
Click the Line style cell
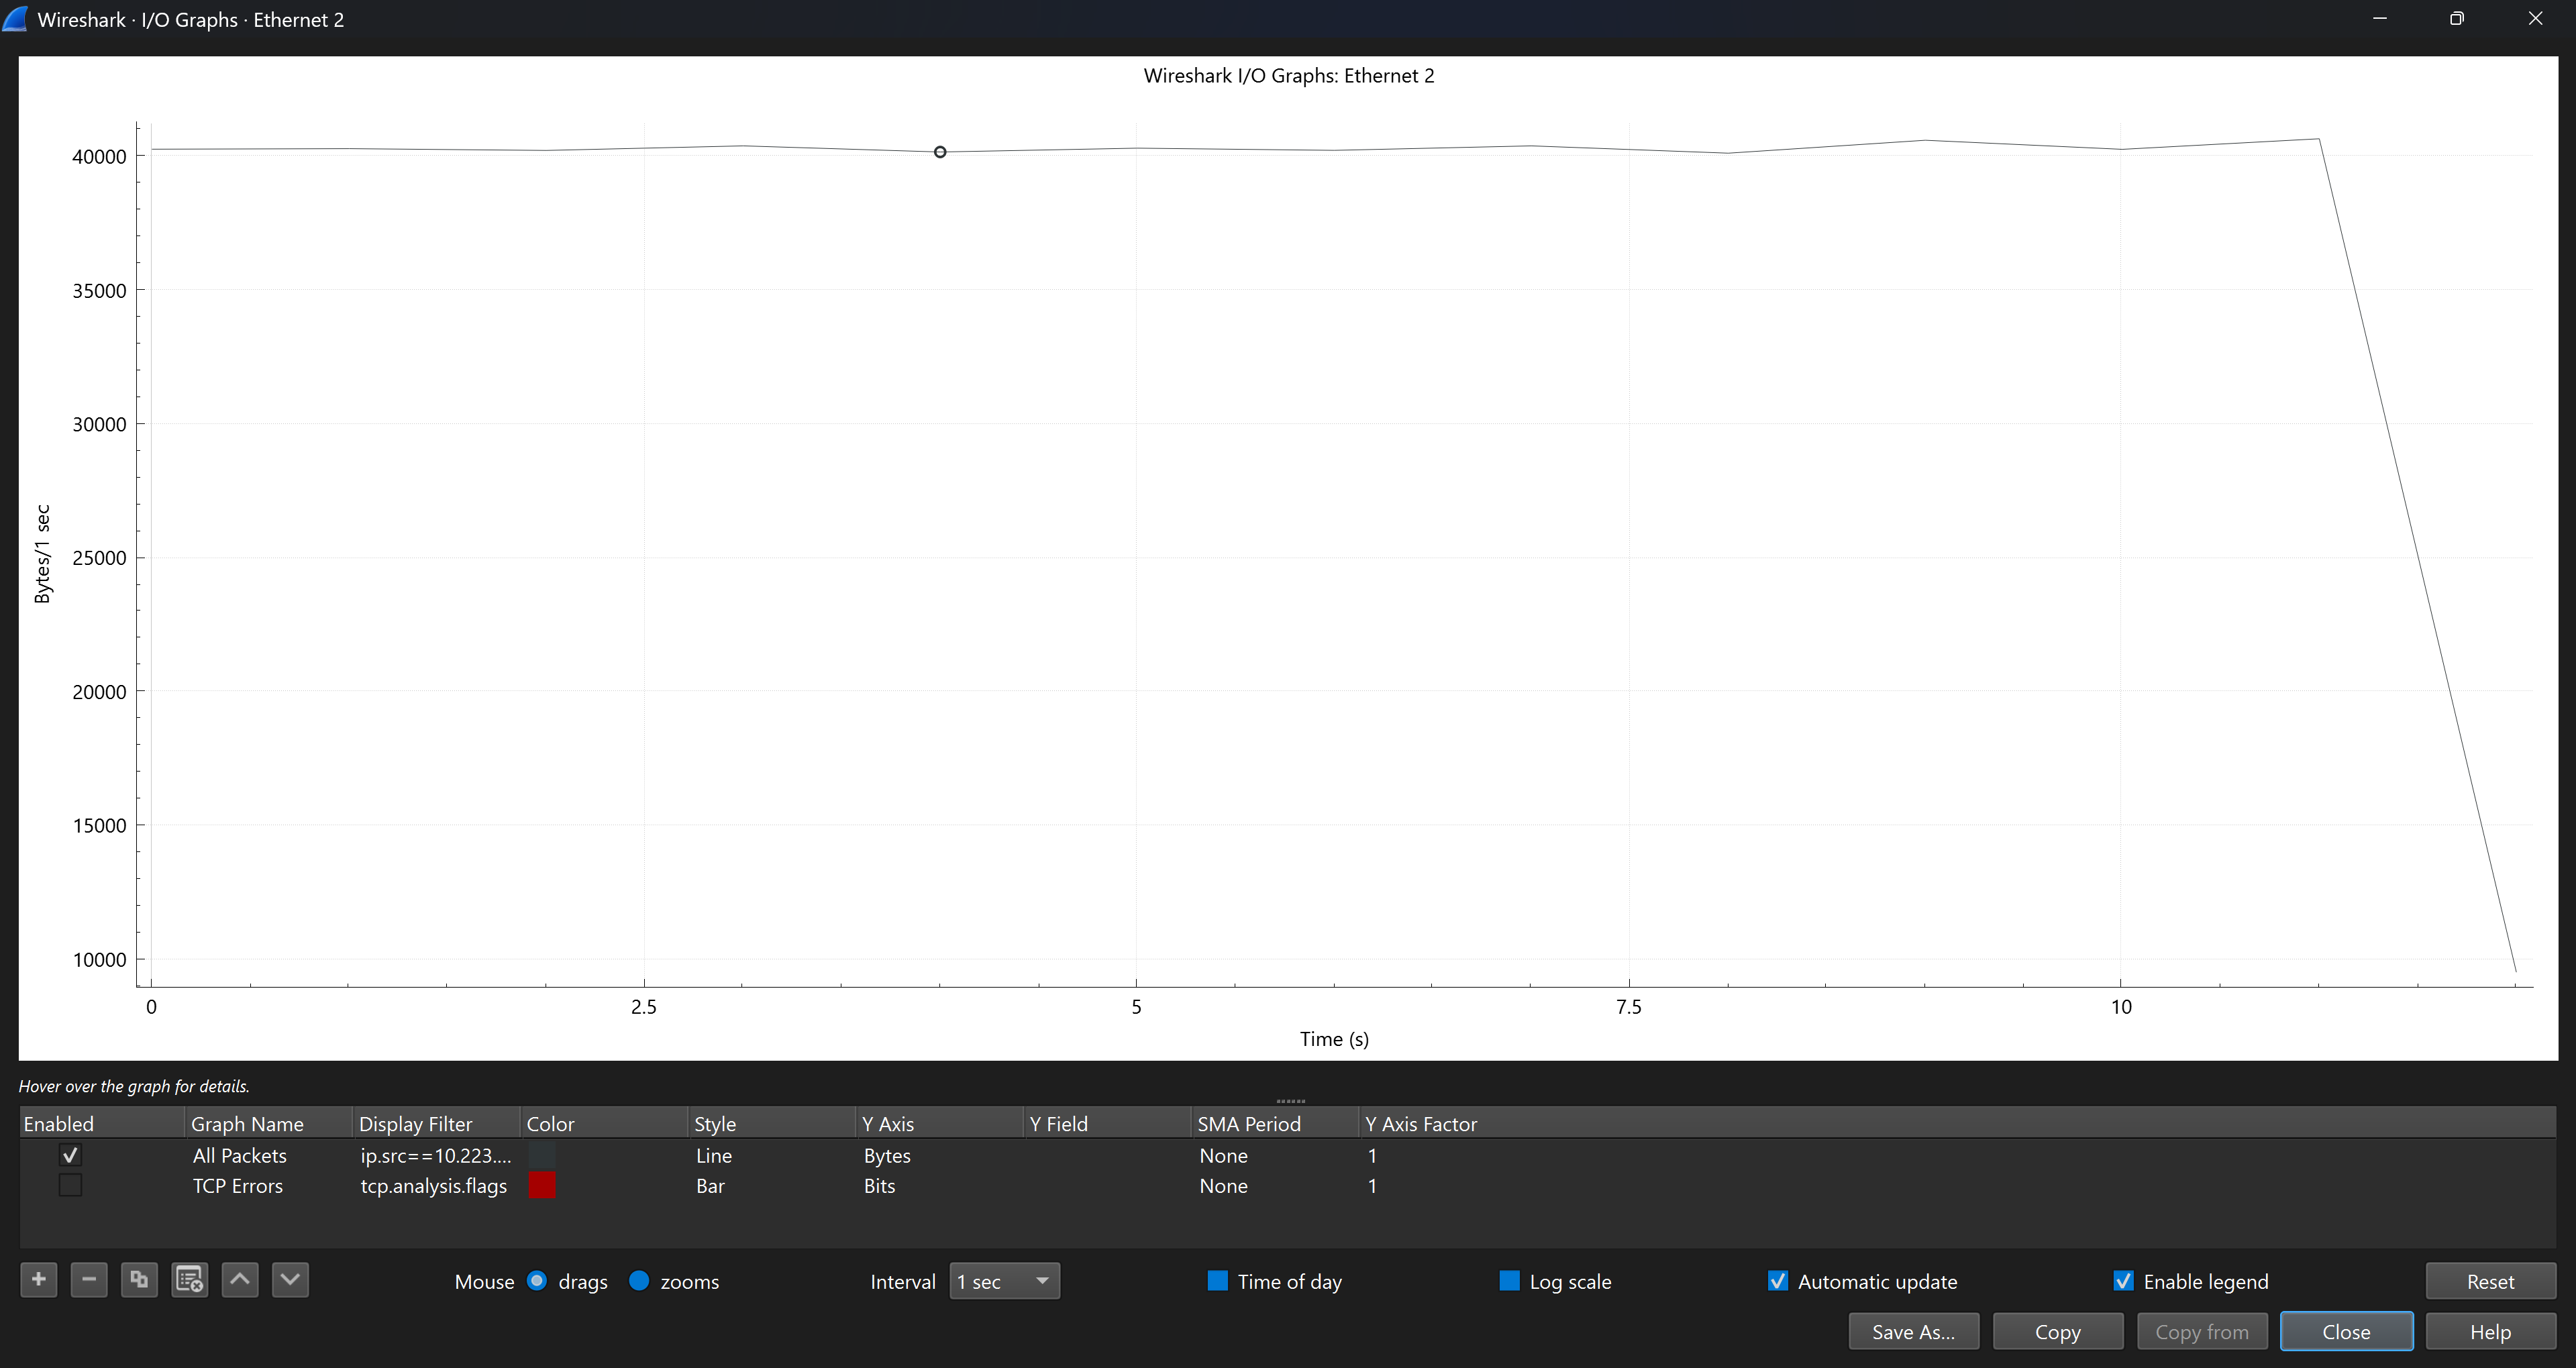coord(714,1155)
